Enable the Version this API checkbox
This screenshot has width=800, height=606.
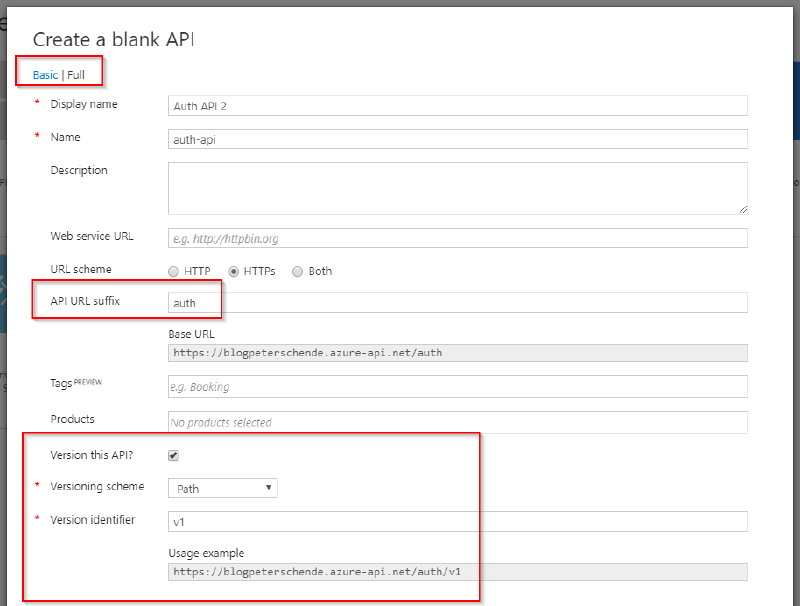pos(173,455)
